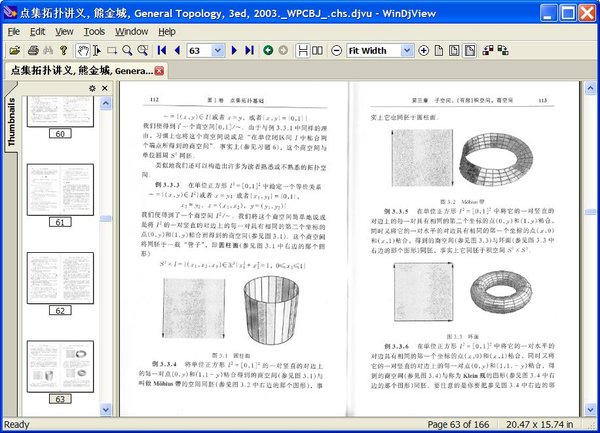Click the Thumbnails sidebar tab

[11, 122]
